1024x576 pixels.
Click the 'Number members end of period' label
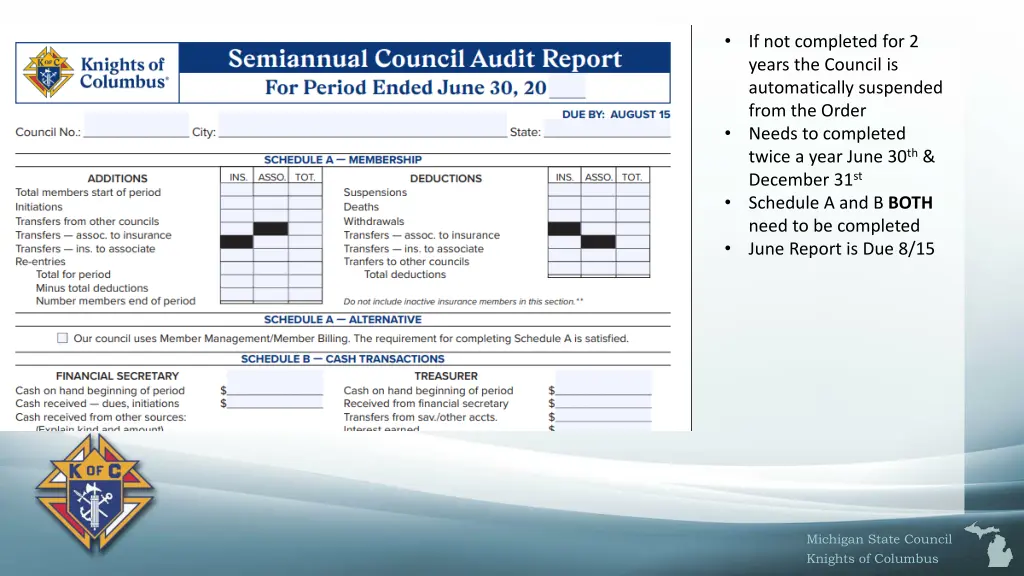(x=116, y=301)
